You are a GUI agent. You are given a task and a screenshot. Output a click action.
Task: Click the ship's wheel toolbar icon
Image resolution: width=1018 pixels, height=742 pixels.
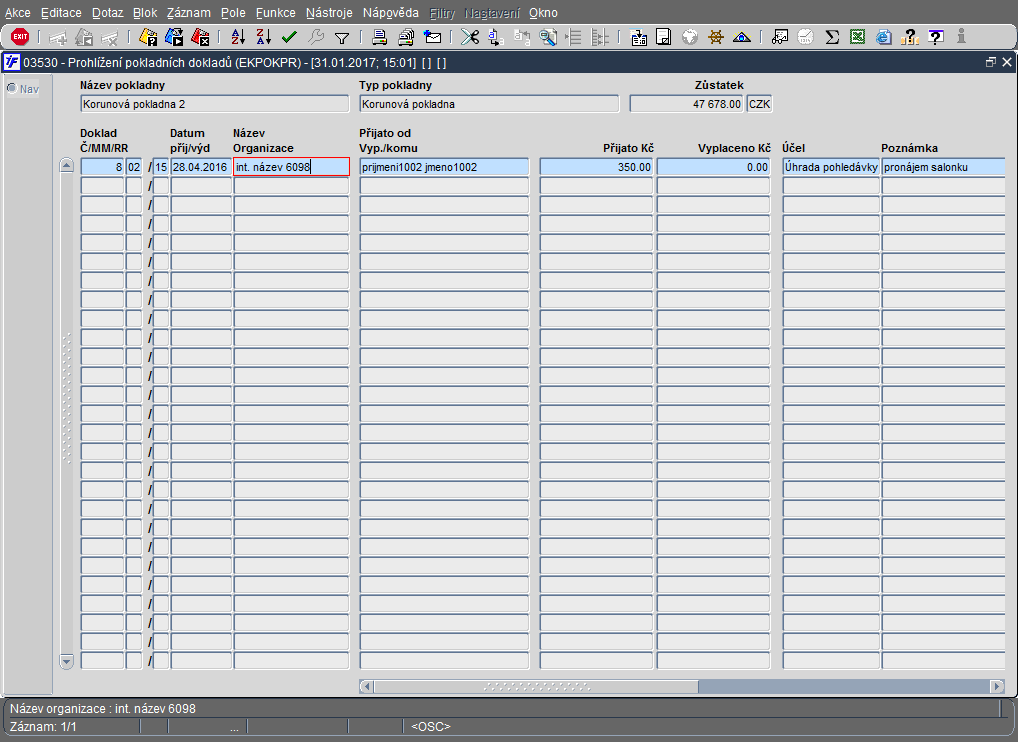pos(715,37)
